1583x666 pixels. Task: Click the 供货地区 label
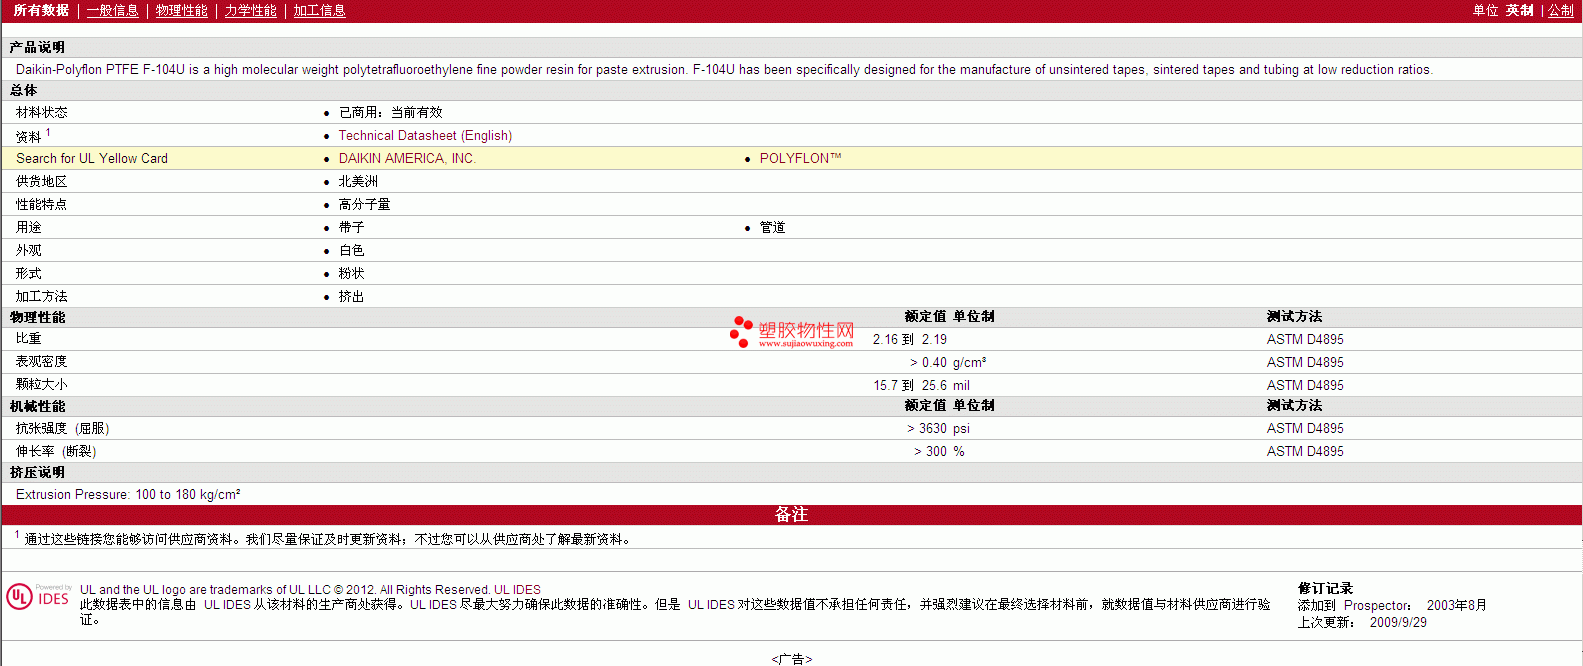coord(42,181)
